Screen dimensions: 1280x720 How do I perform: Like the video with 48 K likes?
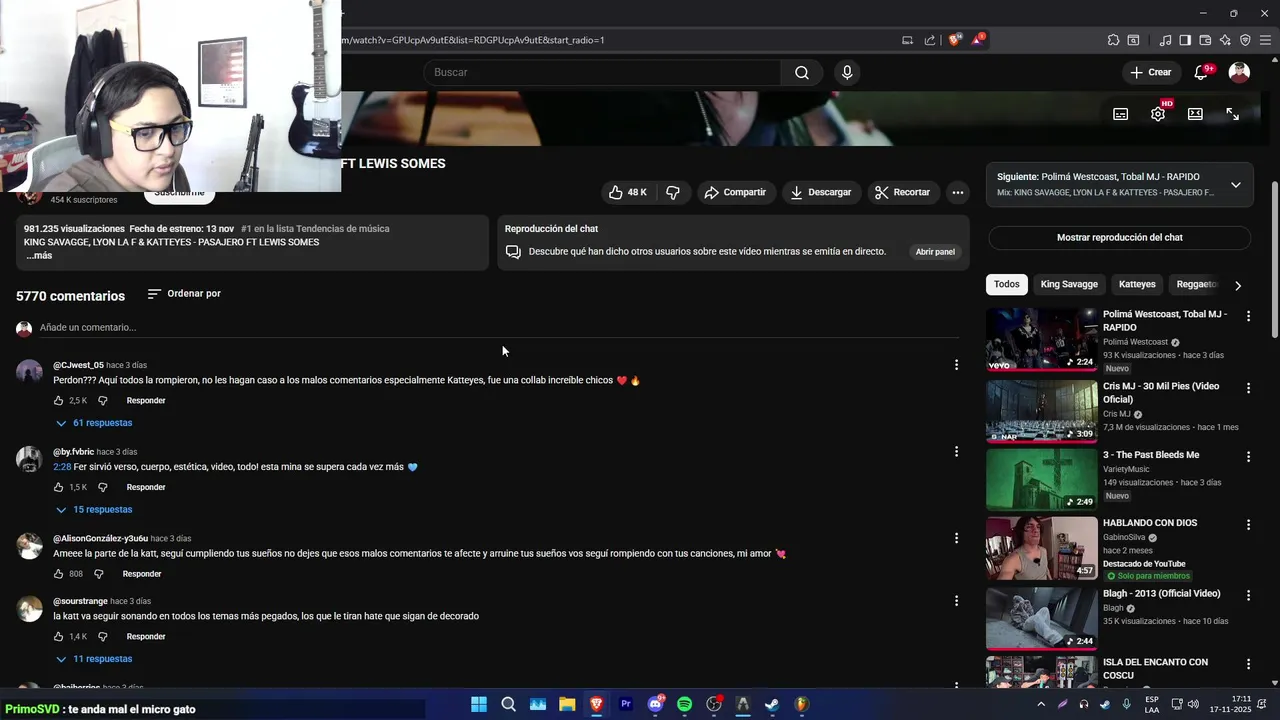(628, 192)
